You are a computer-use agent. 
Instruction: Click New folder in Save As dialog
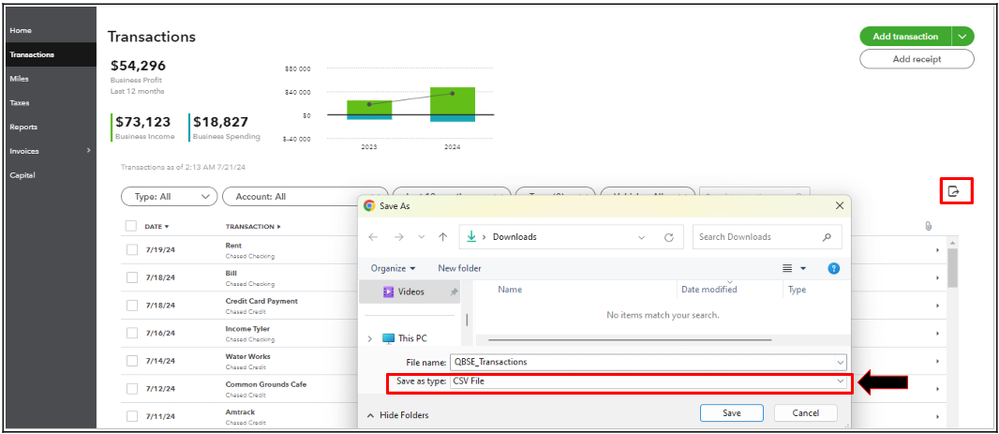459,268
